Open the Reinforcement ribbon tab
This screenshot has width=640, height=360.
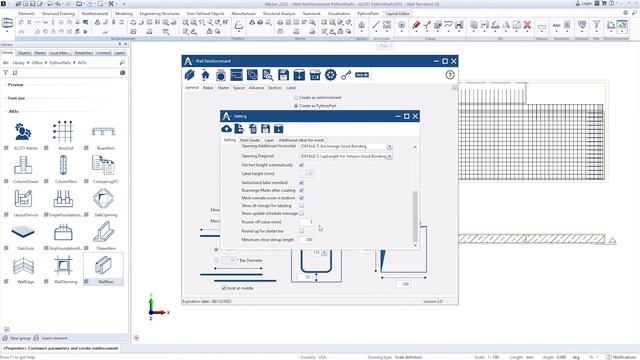tap(95, 13)
